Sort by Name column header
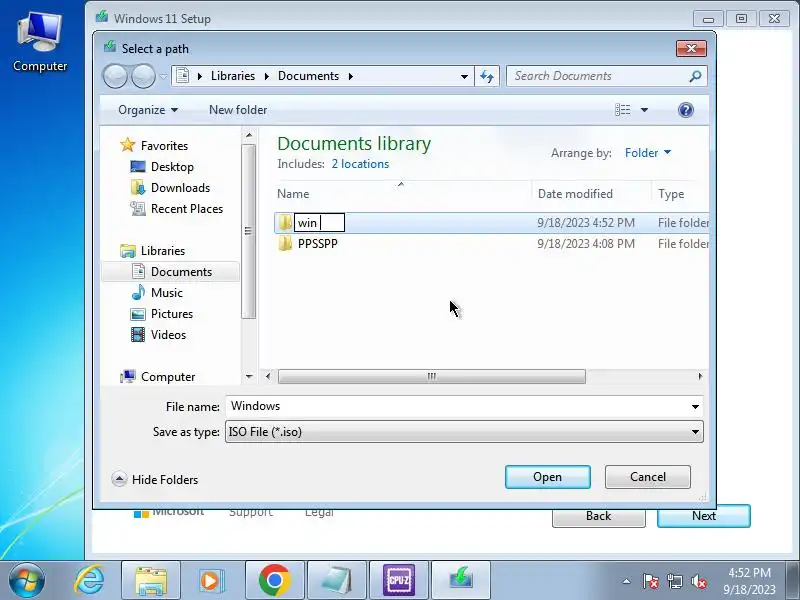The image size is (800, 600). (403, 194)
